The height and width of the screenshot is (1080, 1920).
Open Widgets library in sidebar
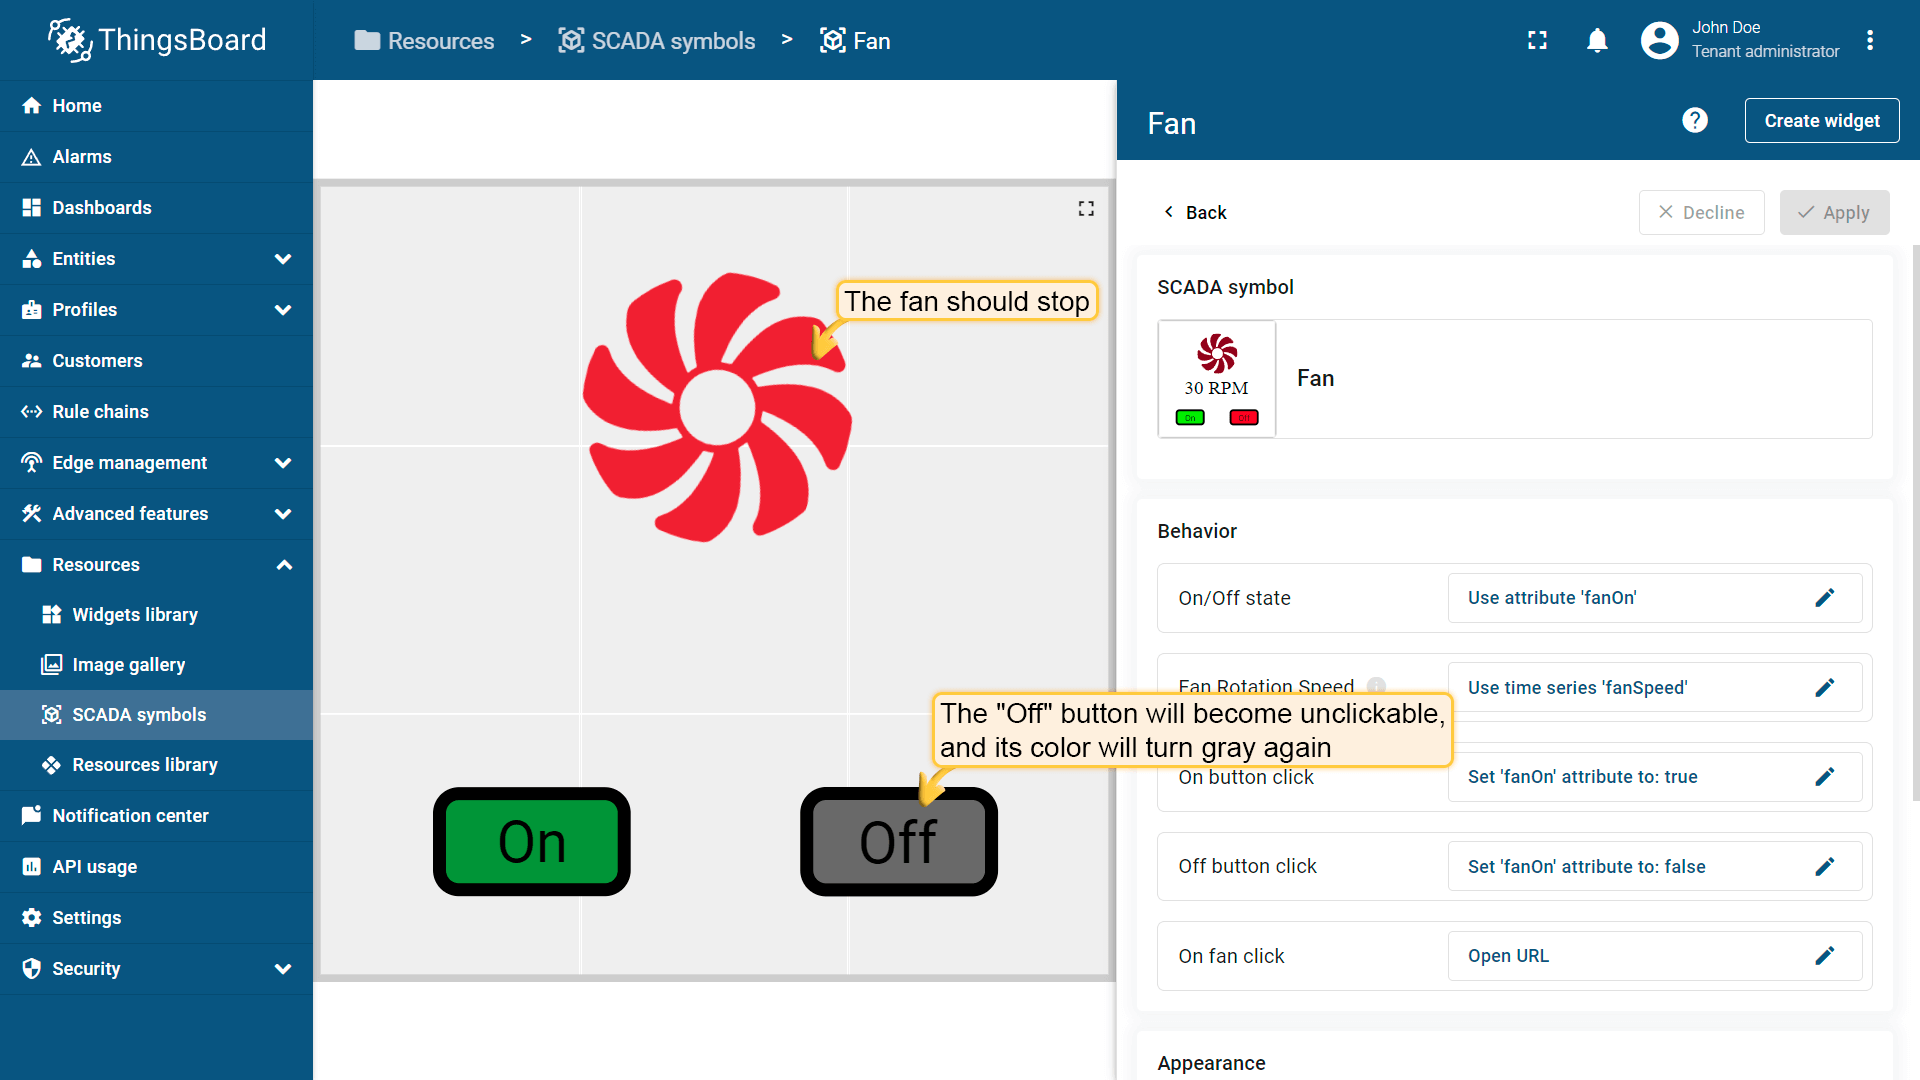point(135,615)
